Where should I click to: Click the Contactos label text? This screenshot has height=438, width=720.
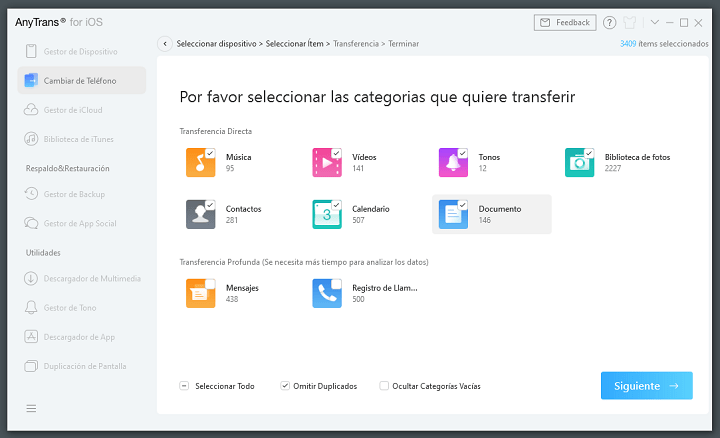click(243, 209)
